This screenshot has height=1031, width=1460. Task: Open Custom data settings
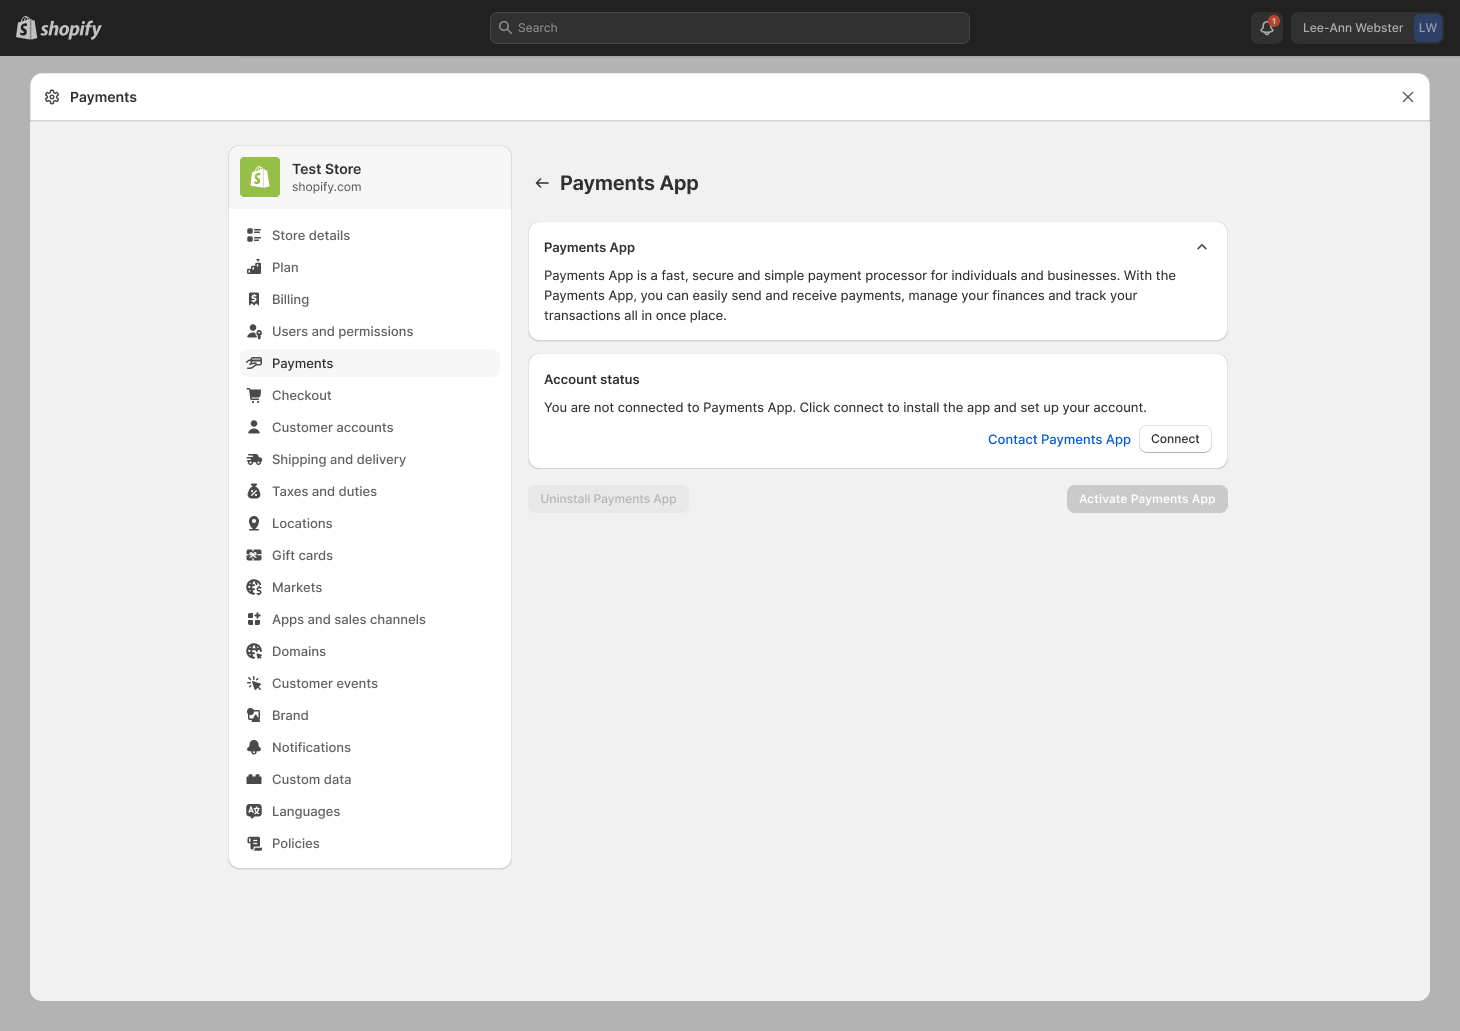click(370, 779)
